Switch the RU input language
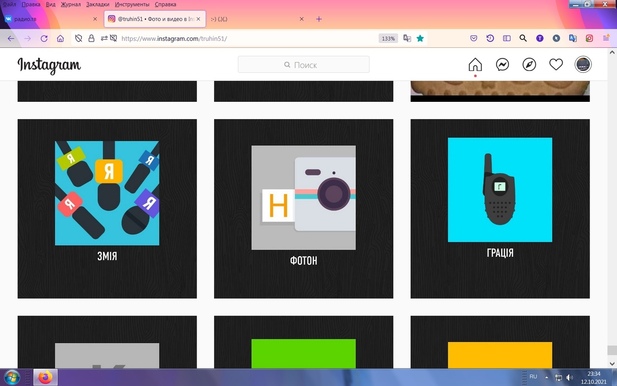The height and width of the screenshot is (386, 617). coord(533,377)
